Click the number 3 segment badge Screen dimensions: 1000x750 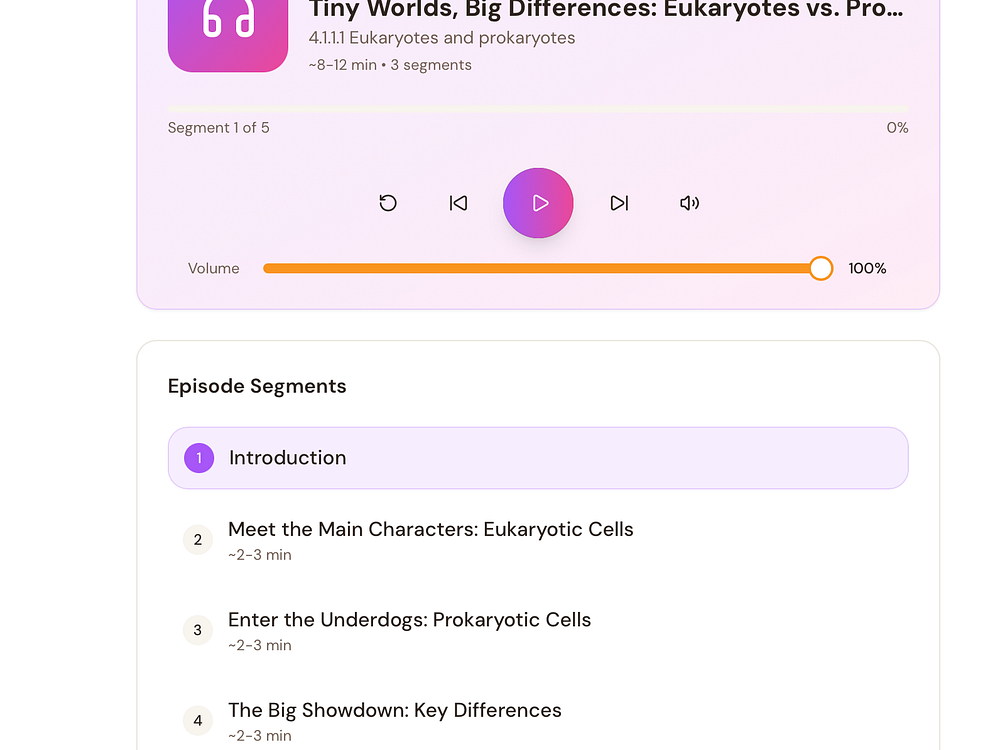click(x=198, y=630)
